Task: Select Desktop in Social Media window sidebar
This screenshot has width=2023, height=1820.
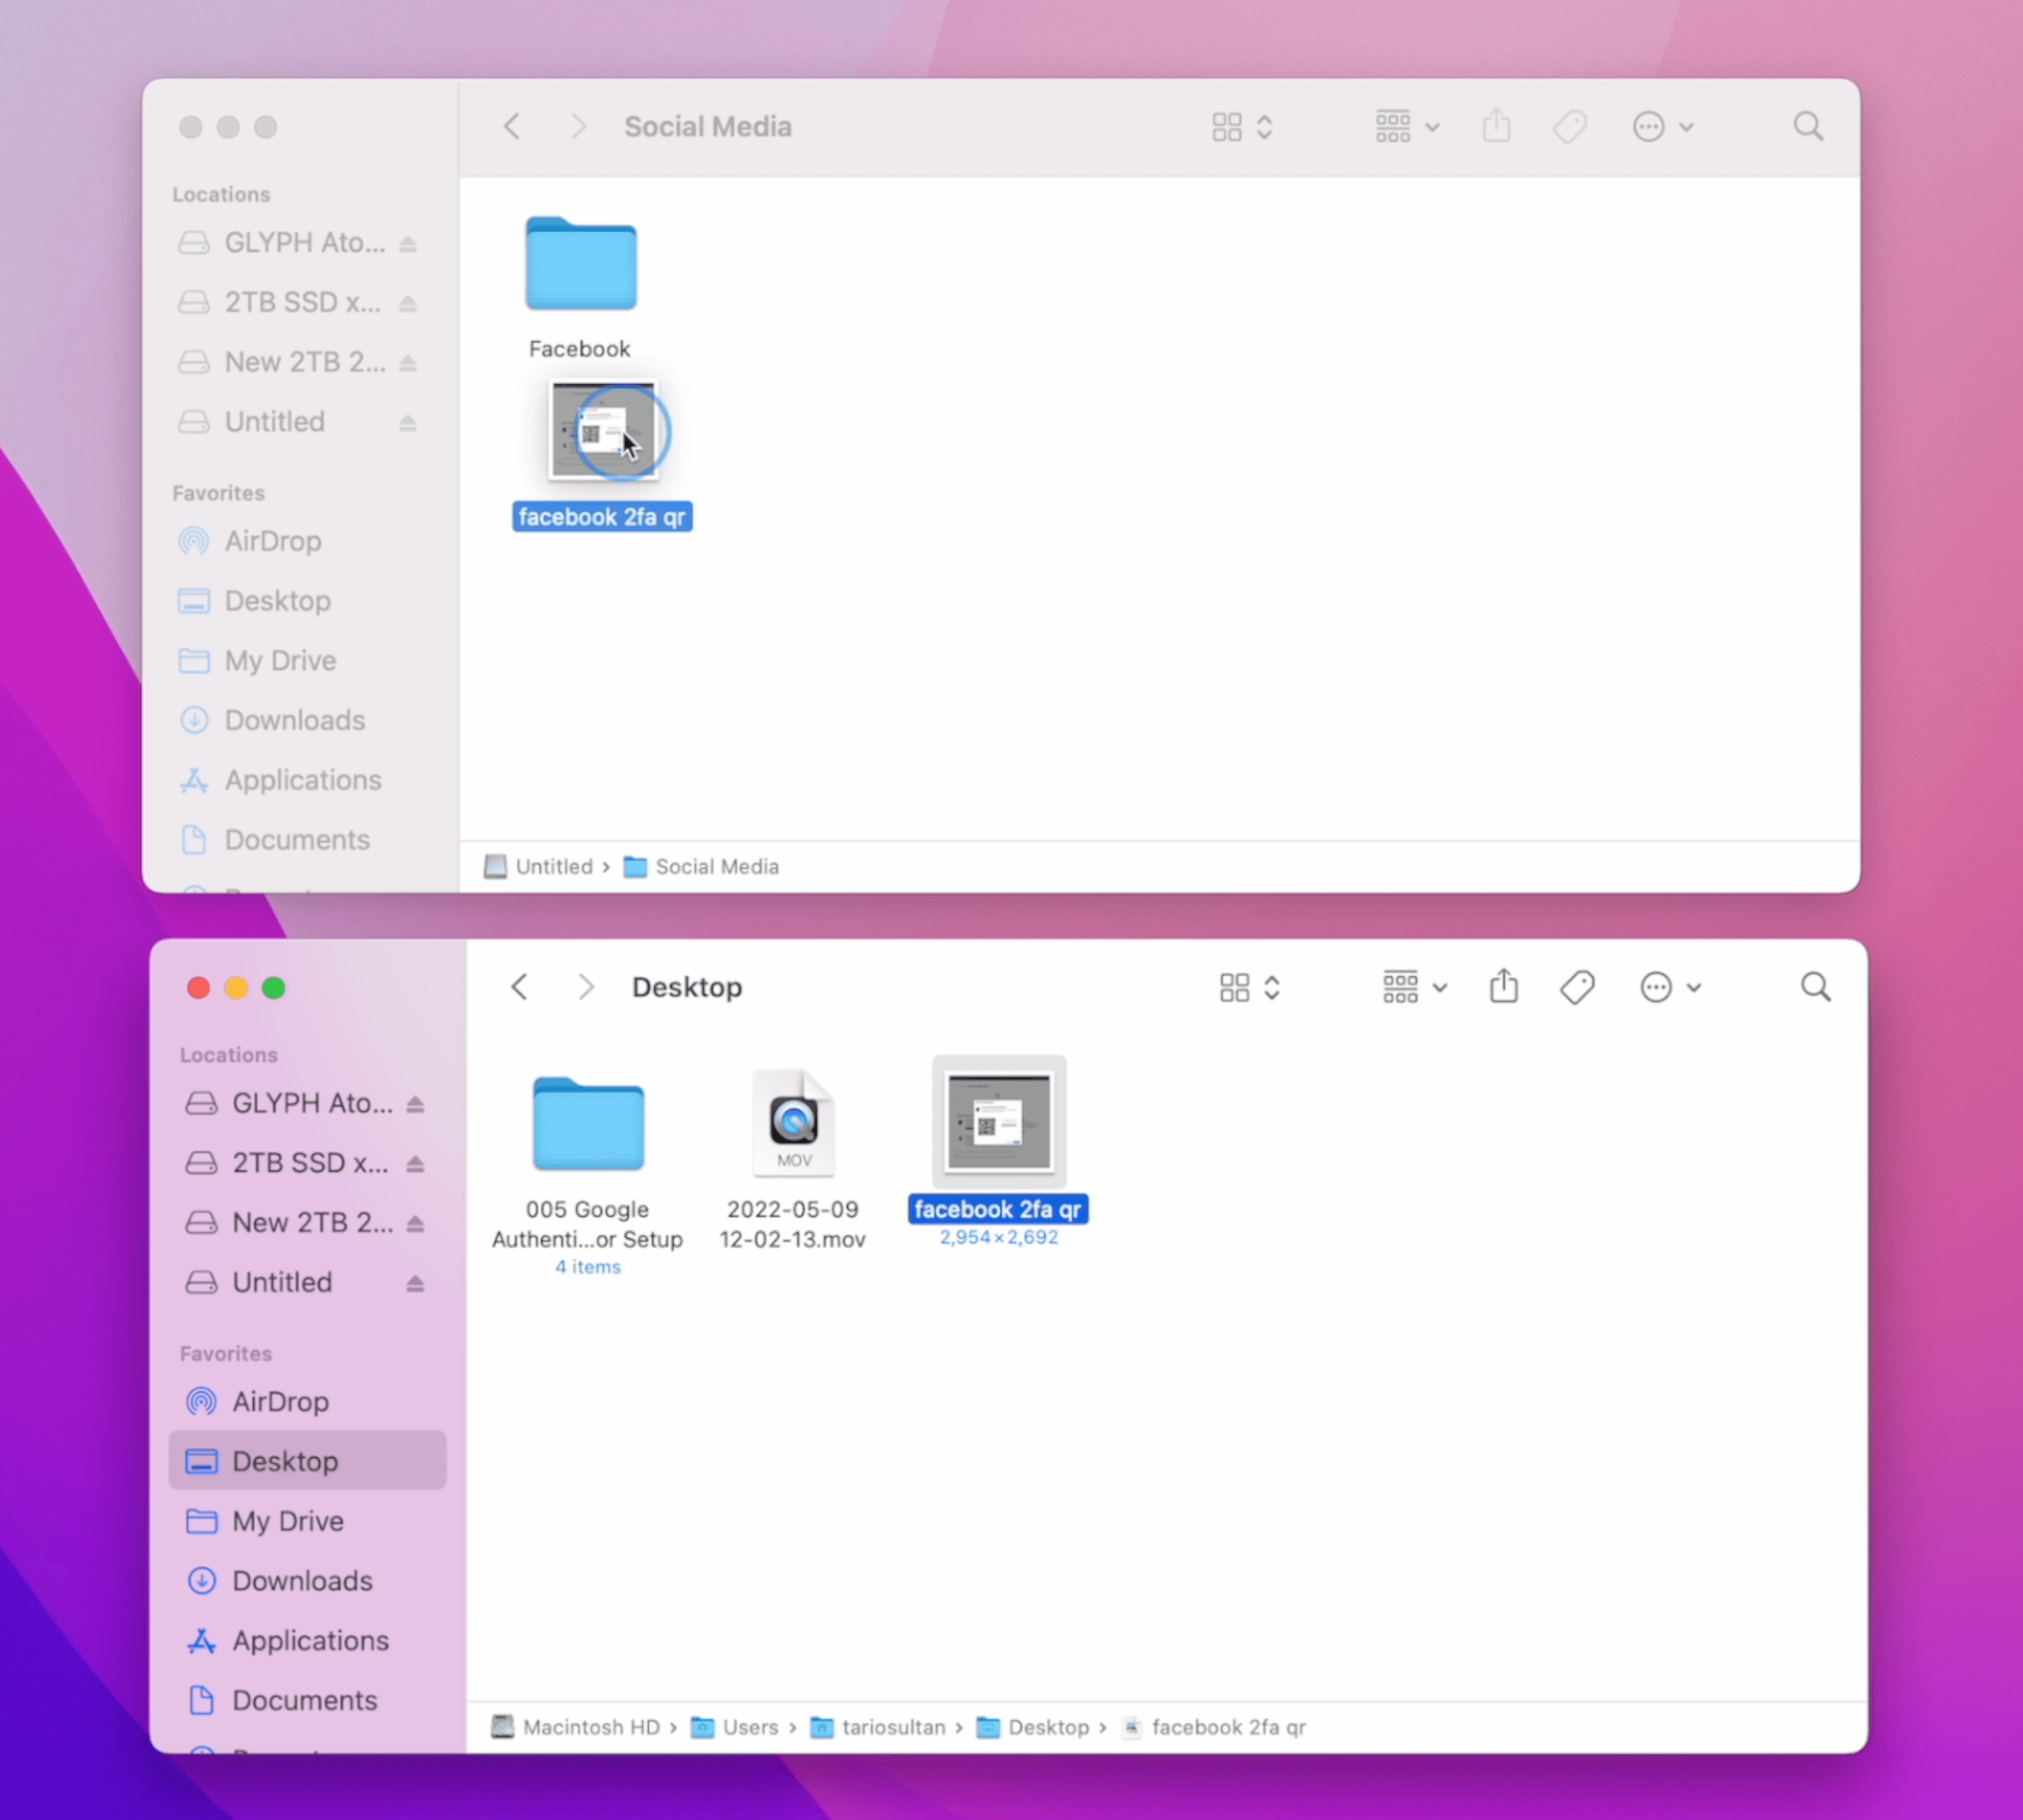Action: point(300,600)
